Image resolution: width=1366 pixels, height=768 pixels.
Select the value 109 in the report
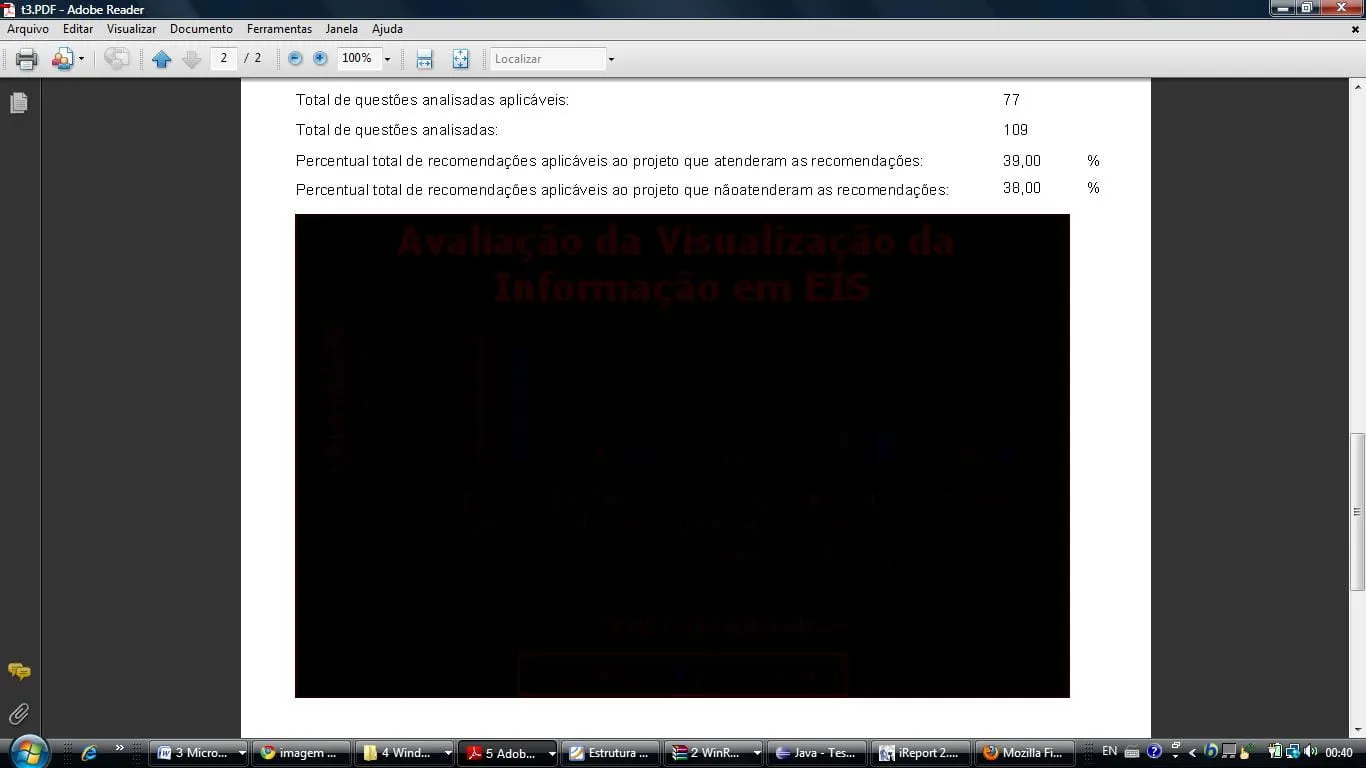point(1015,130)
